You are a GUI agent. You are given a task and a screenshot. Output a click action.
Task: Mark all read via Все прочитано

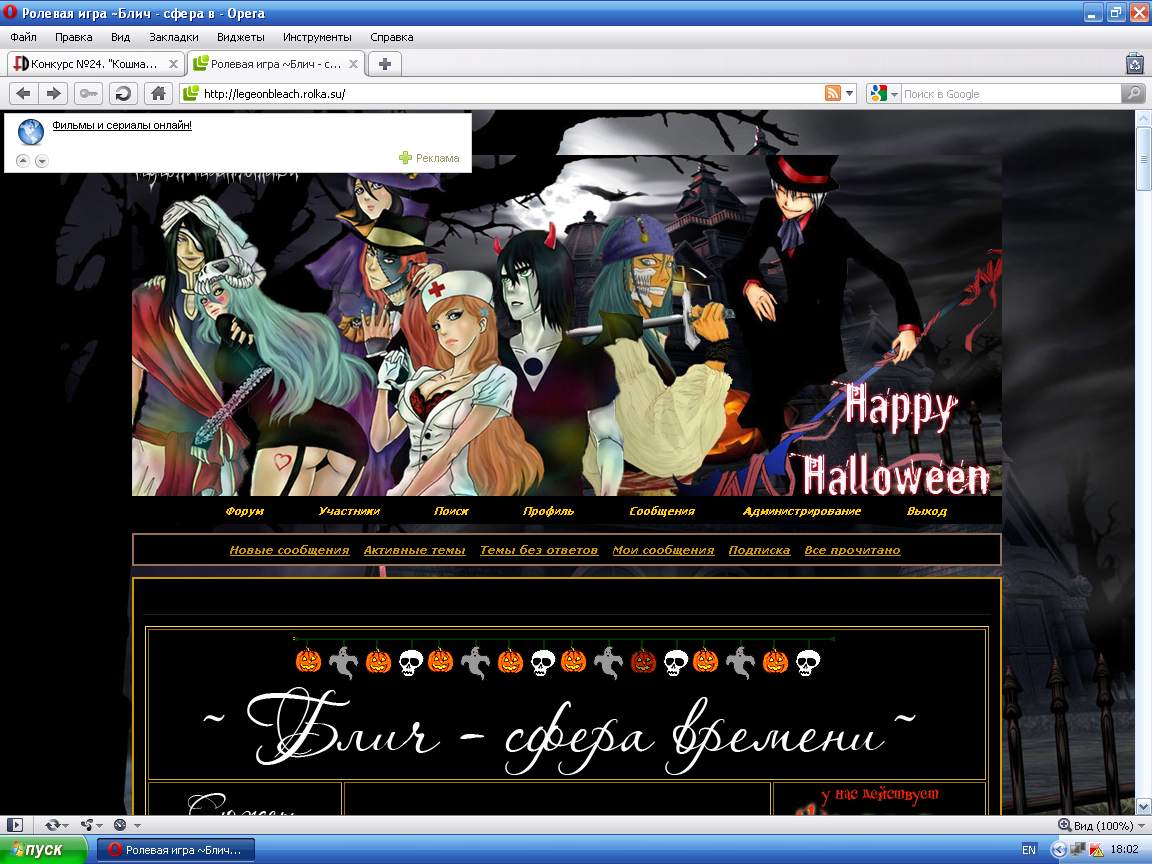tap(852, 550)
